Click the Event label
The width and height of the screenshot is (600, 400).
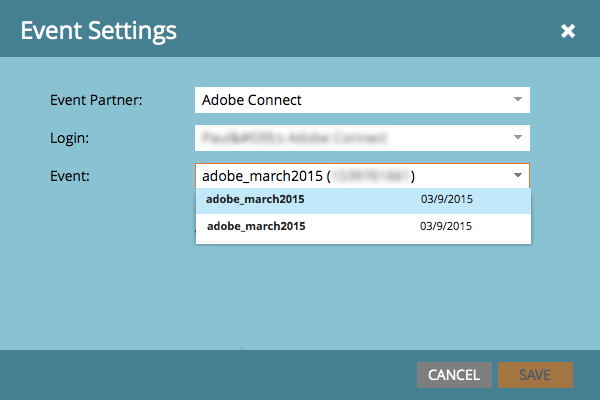(69, 176)
